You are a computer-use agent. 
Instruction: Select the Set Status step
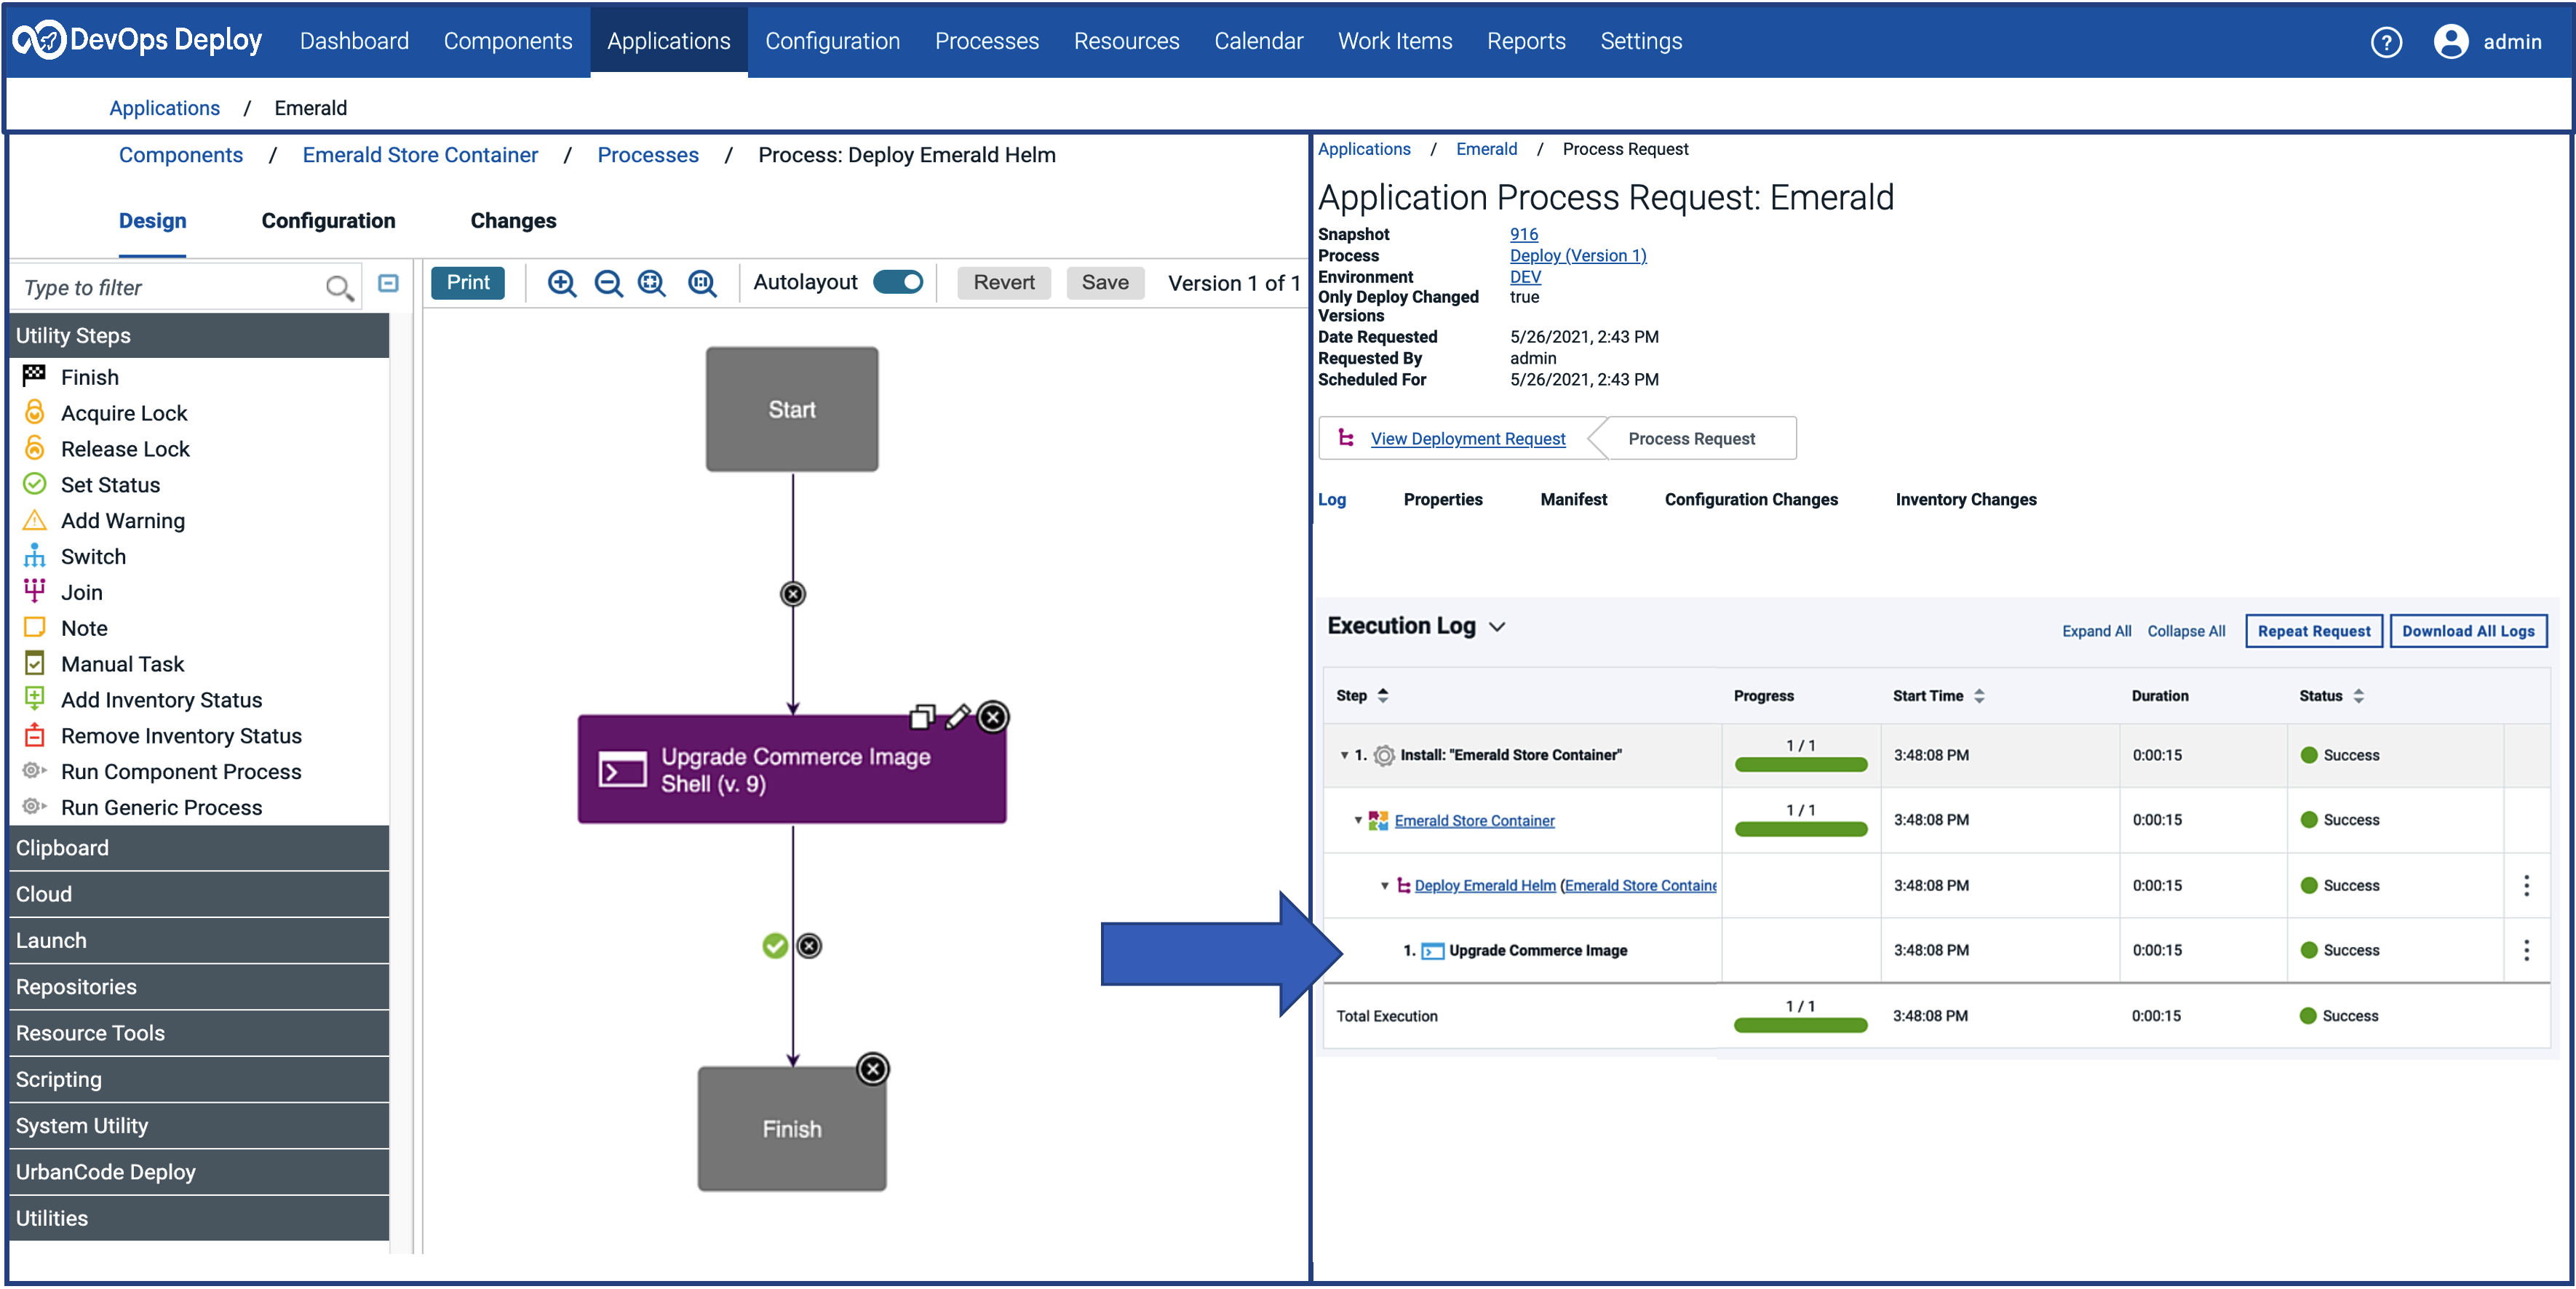tap(91, 485)
